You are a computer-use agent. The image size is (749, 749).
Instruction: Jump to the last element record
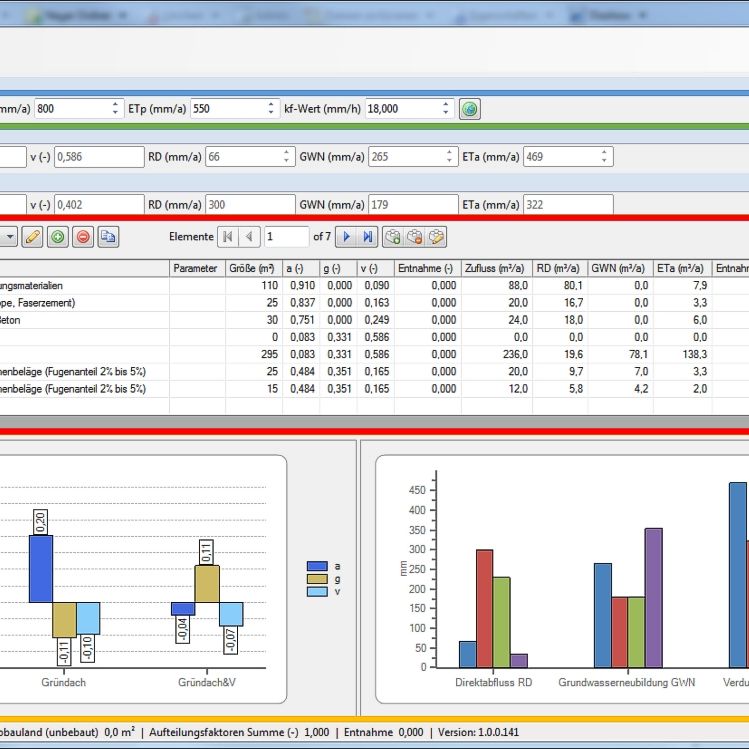[x=368, y=237]
